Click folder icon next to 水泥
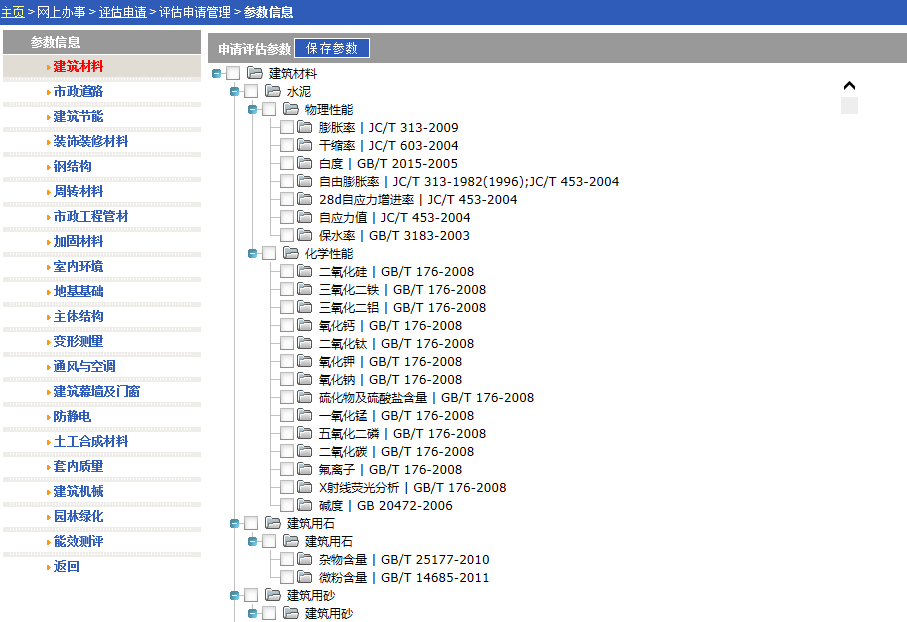 [x=273, y=91]
